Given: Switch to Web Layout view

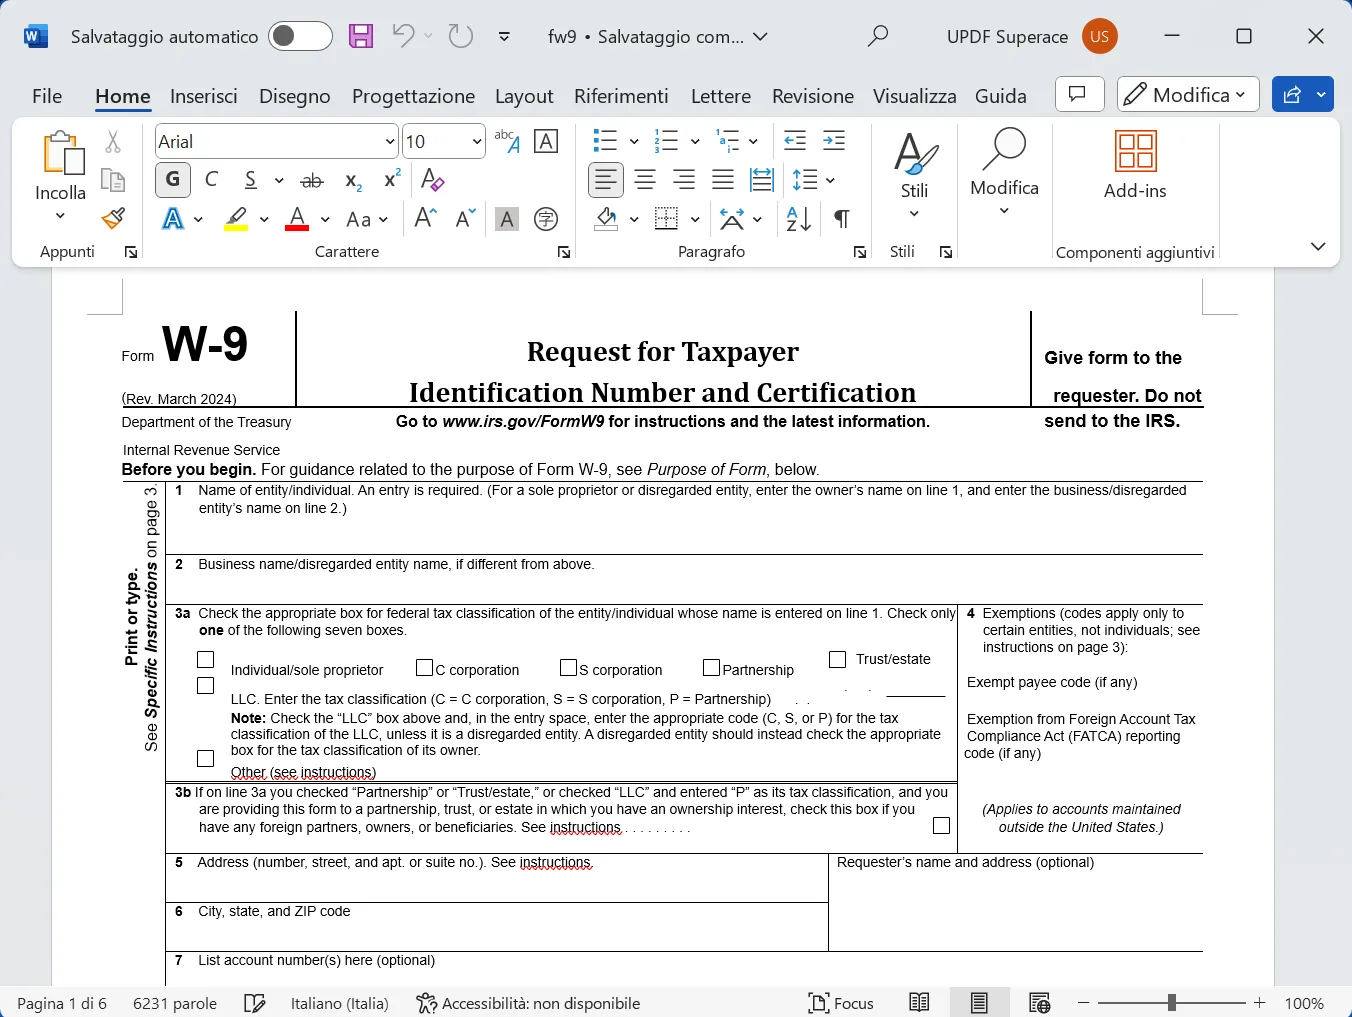Looking at the screenshot, I should [x=1039, y=1003].
